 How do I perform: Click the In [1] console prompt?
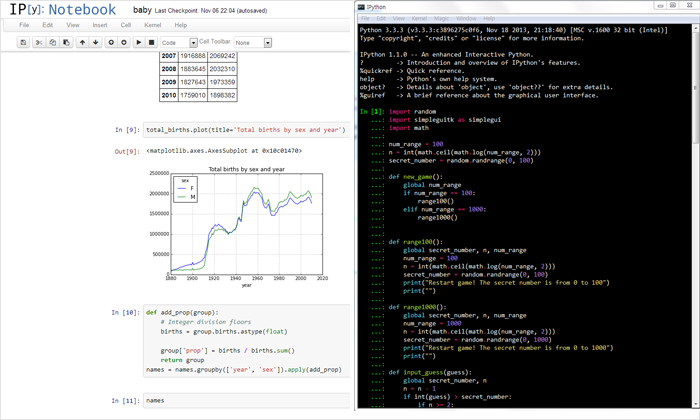click(x=372, y=112)
